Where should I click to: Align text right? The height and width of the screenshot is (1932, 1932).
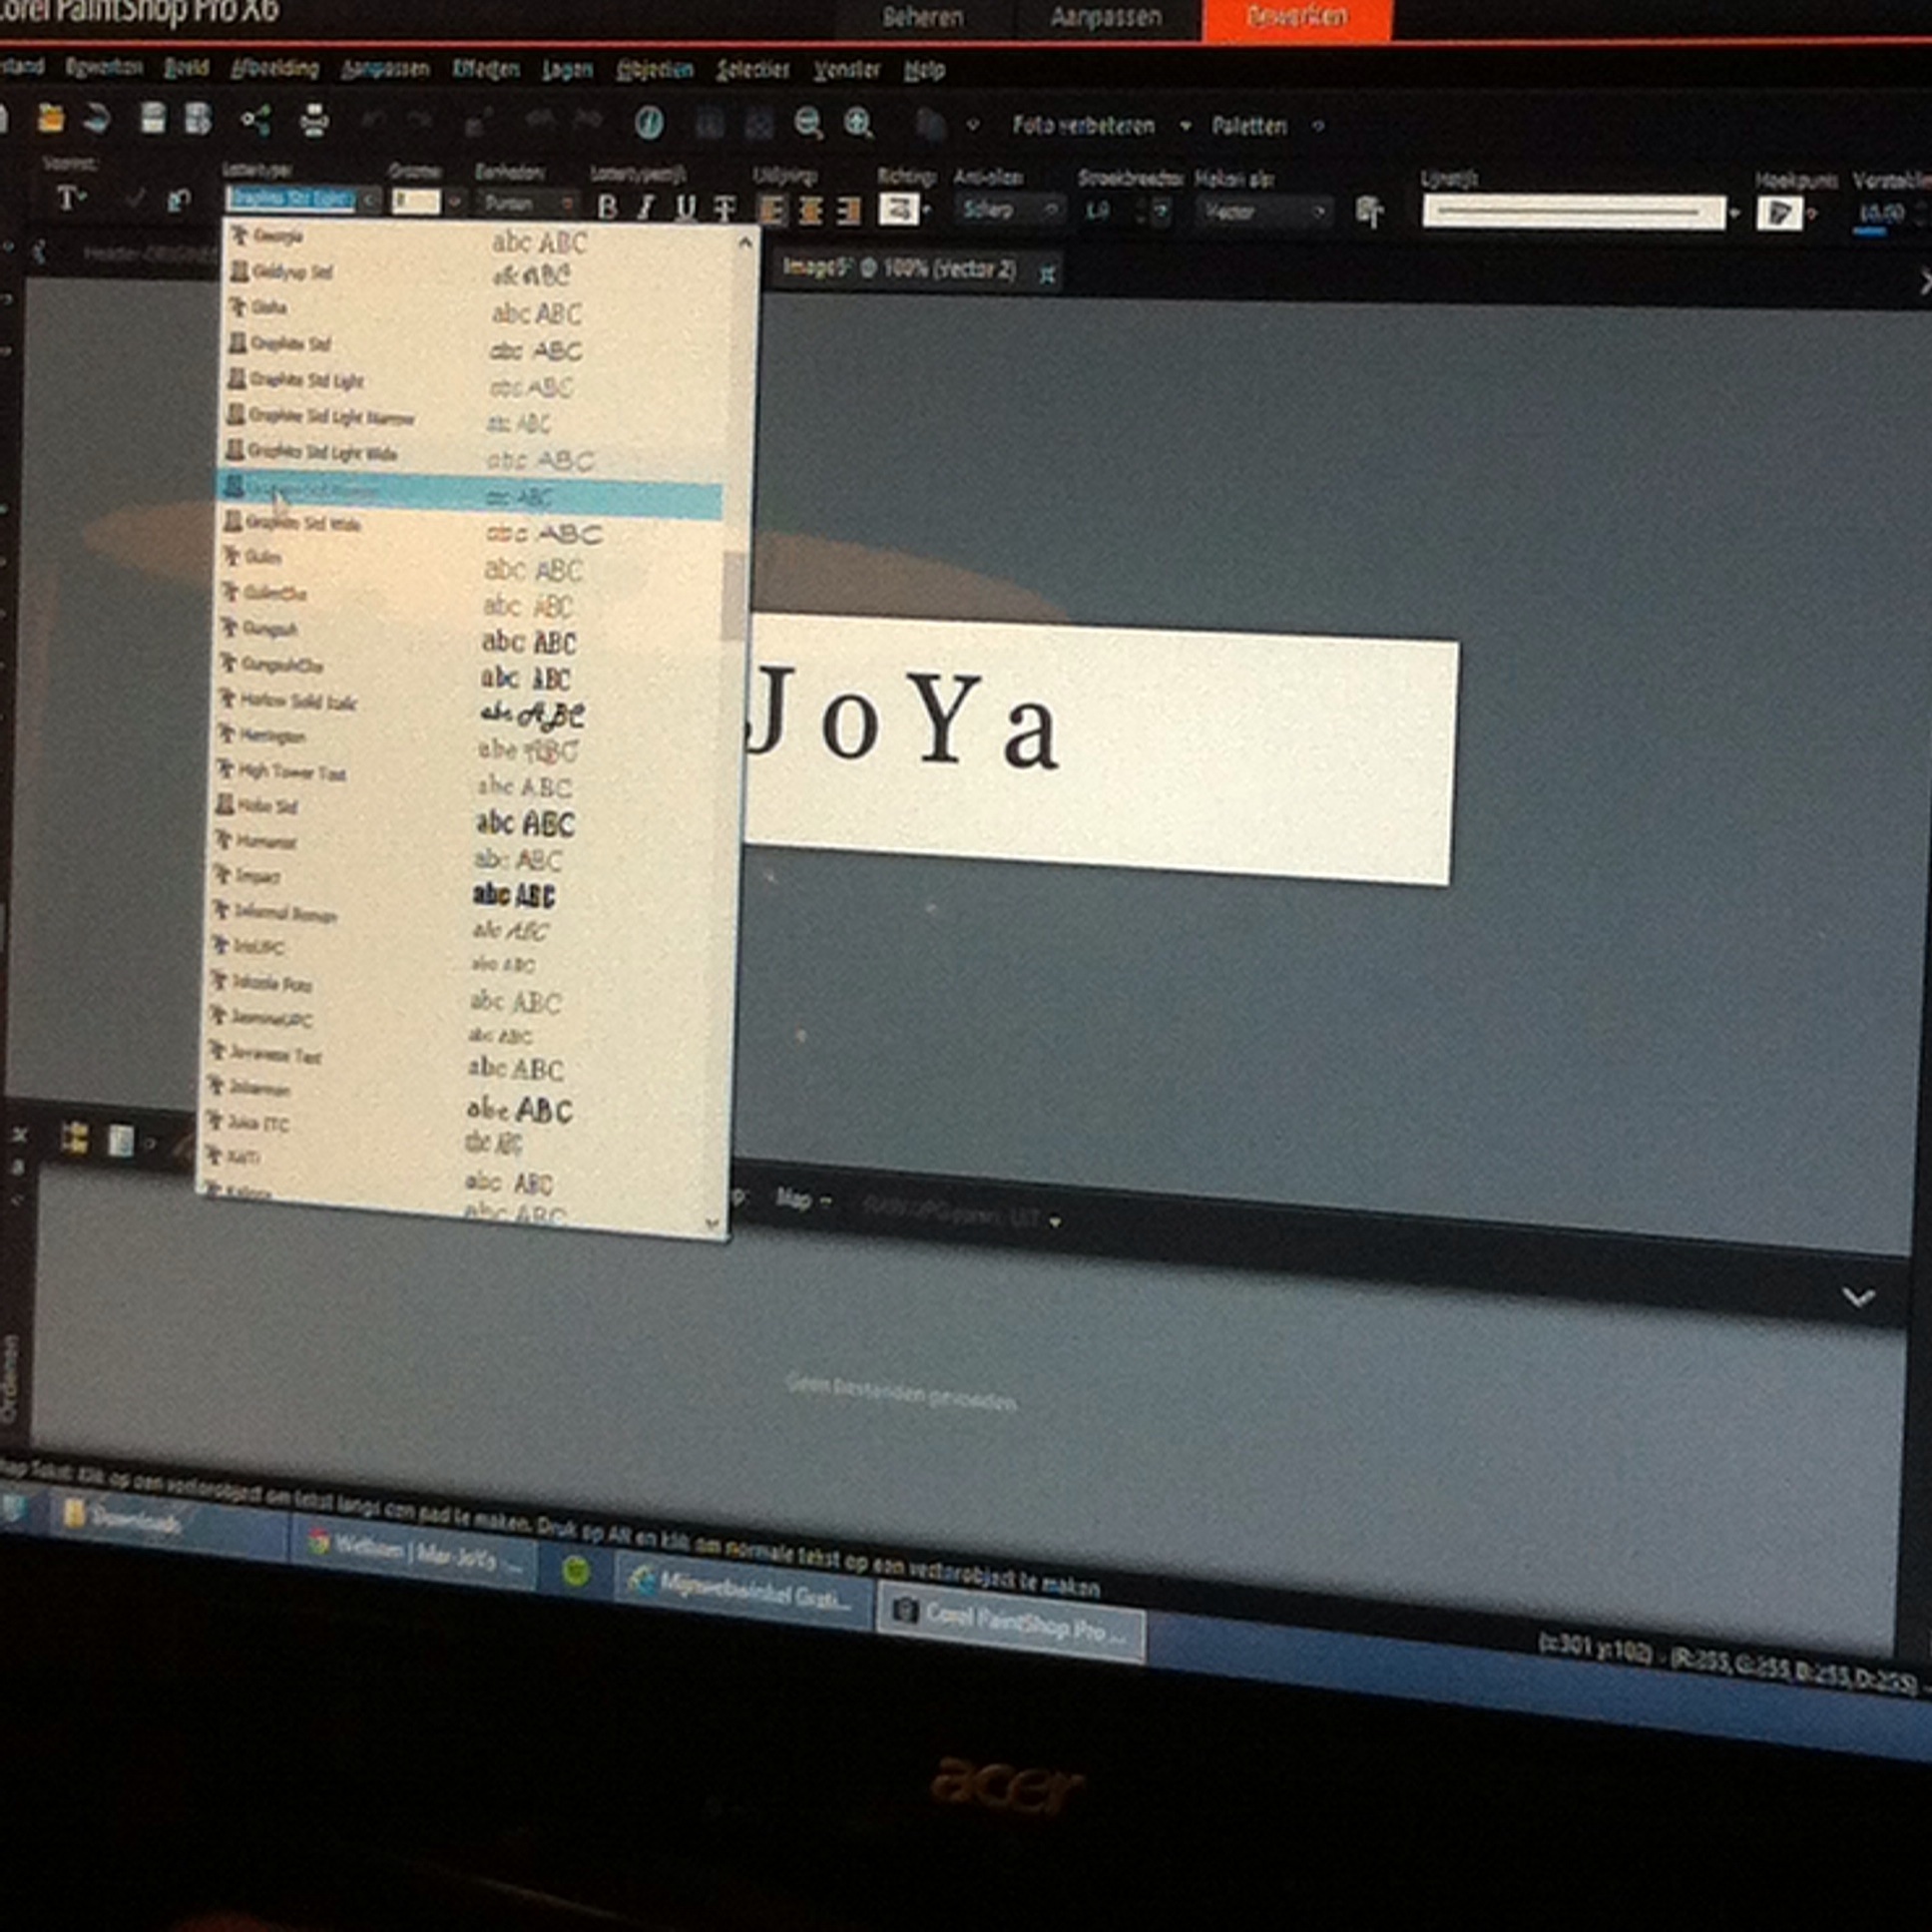click(848, 210)
